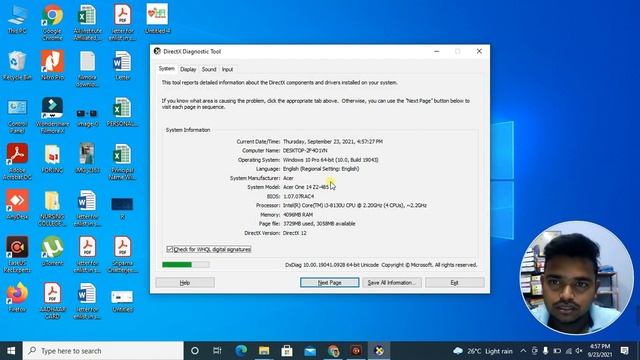Viewport: 640px width, 360px height.
Task: Open the weather widget showing Light rain
Action: 483,351
